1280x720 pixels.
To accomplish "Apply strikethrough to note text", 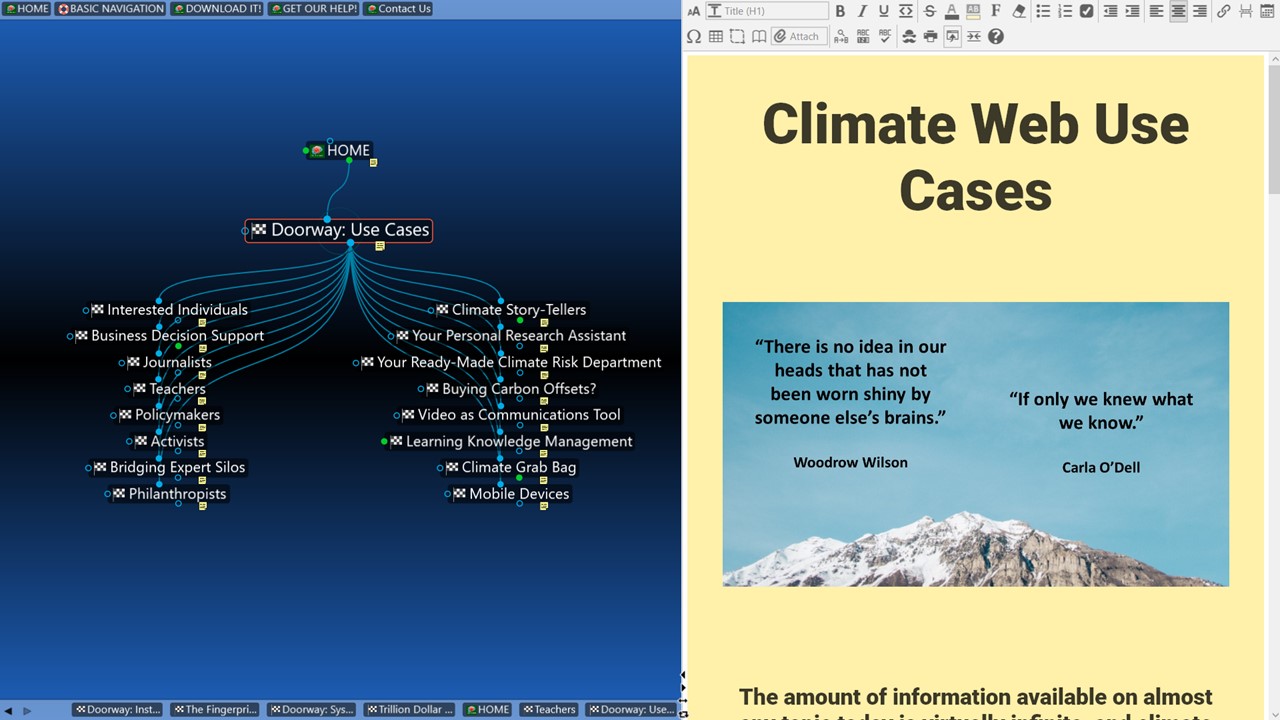I will click(929, 11).
